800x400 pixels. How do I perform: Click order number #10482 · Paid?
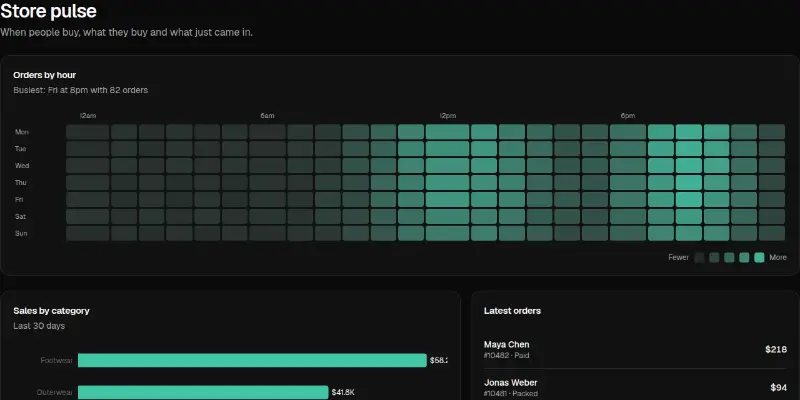(506, 355)
